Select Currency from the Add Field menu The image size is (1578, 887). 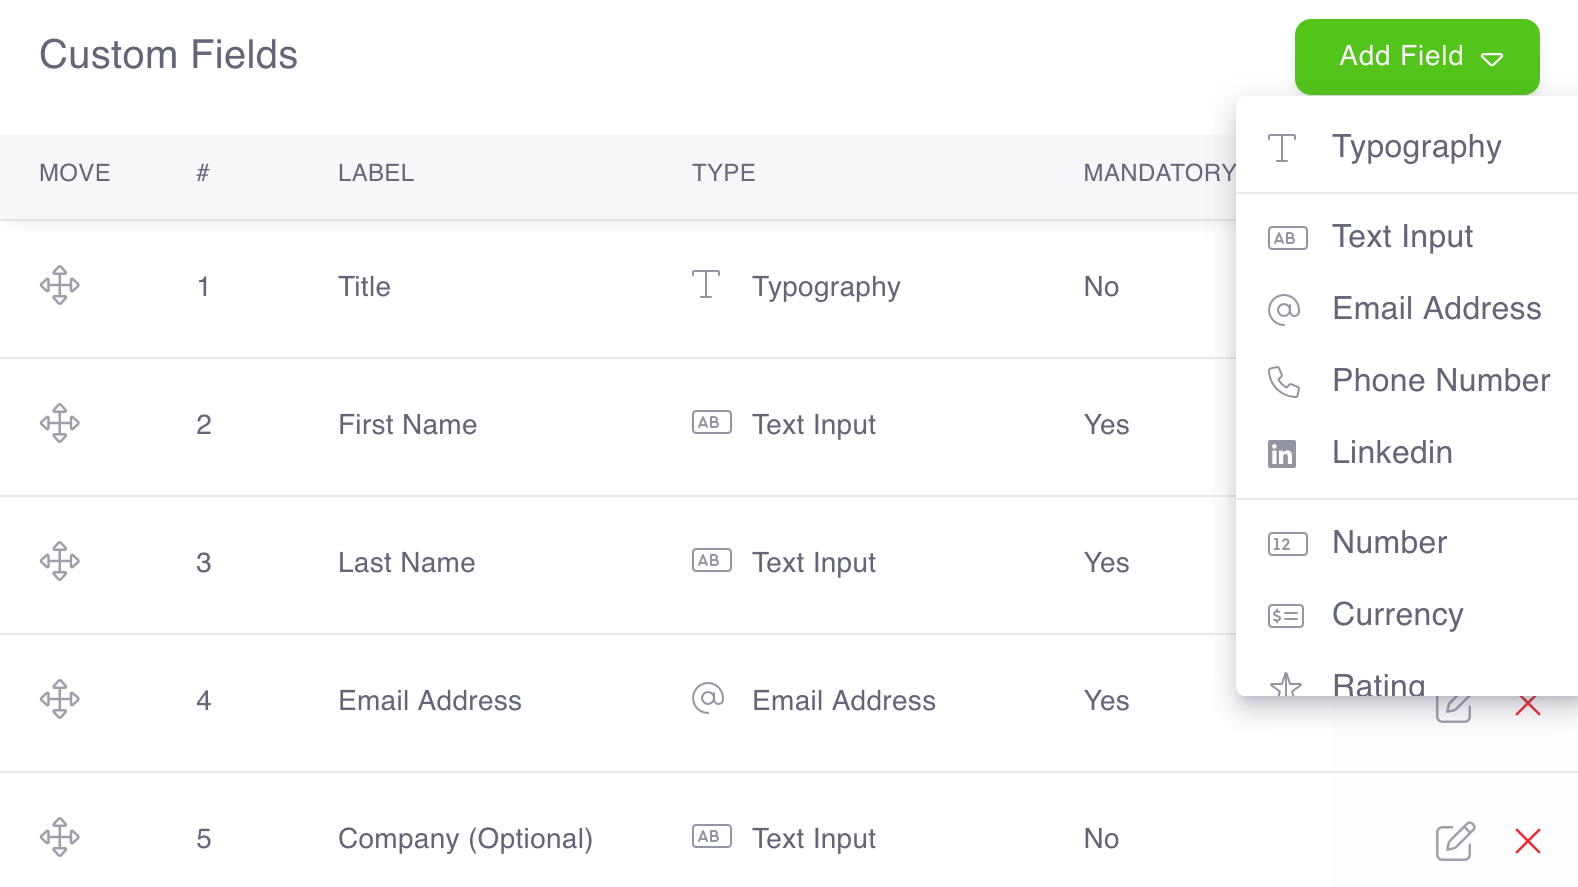pyautogui.click(x=1397, y=615)
